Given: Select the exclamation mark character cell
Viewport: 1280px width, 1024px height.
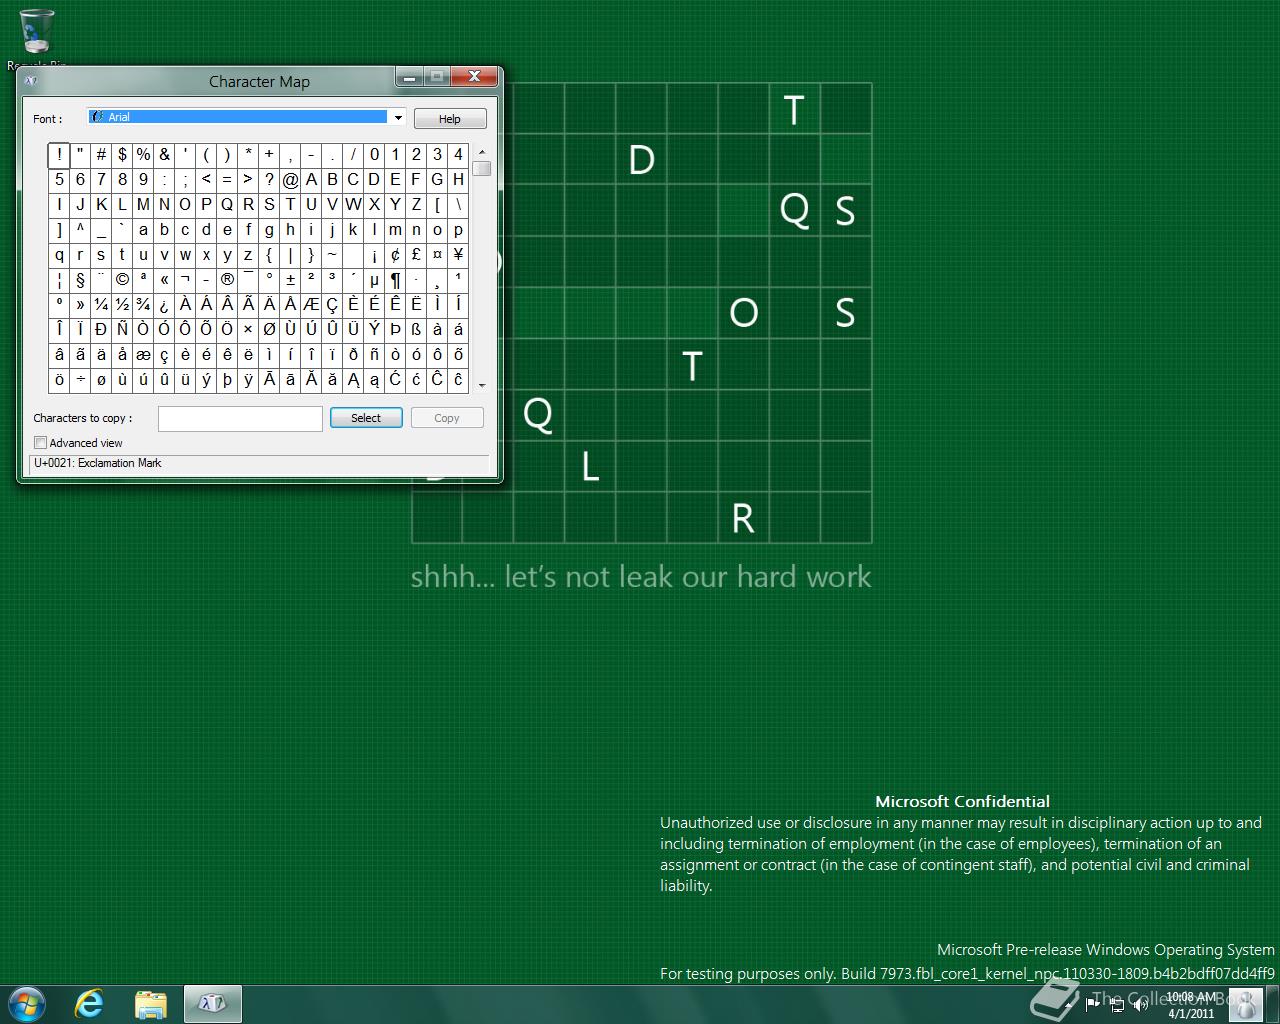Looking at the screenshot, I should (x=59, y=154).
